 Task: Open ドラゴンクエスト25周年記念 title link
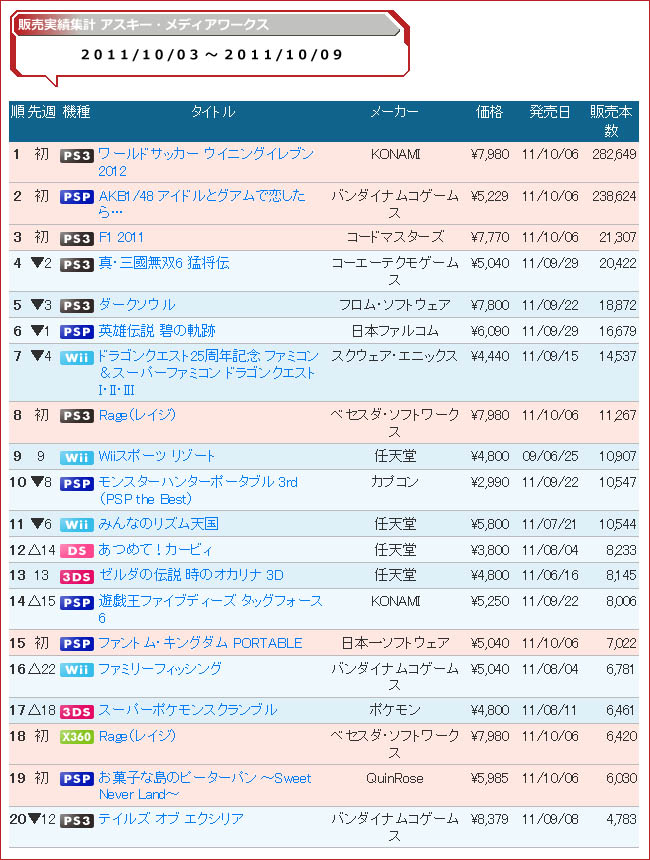(x=208, y=372)
